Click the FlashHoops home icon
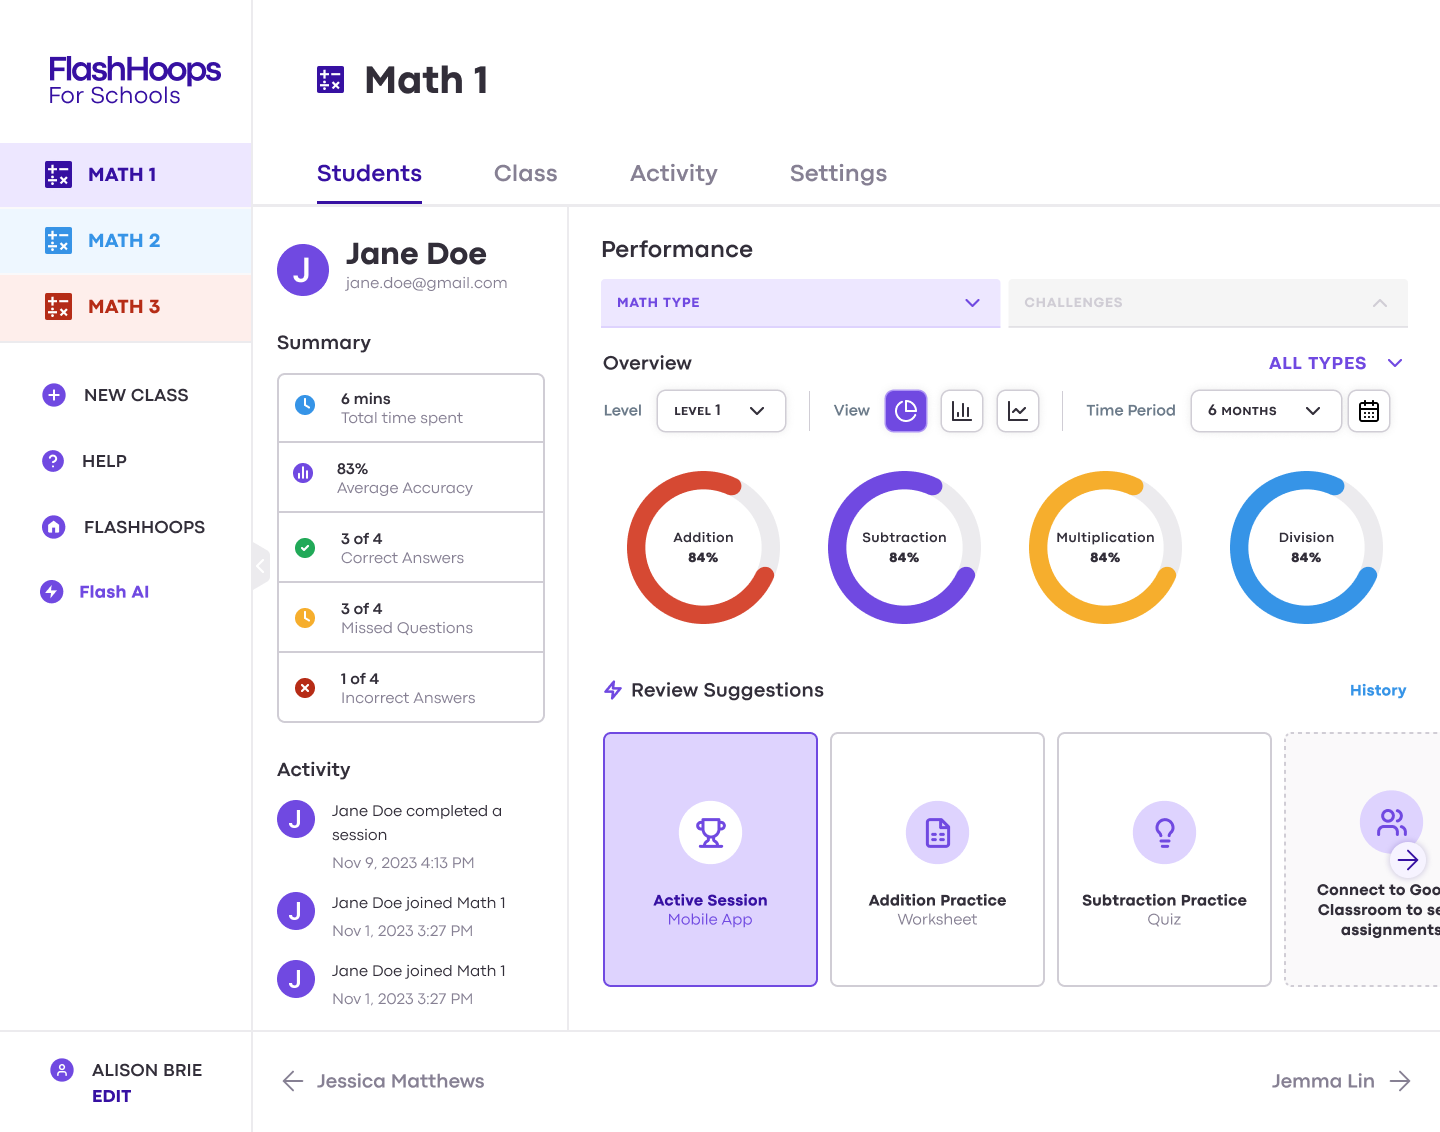 [x=54, y=527]
